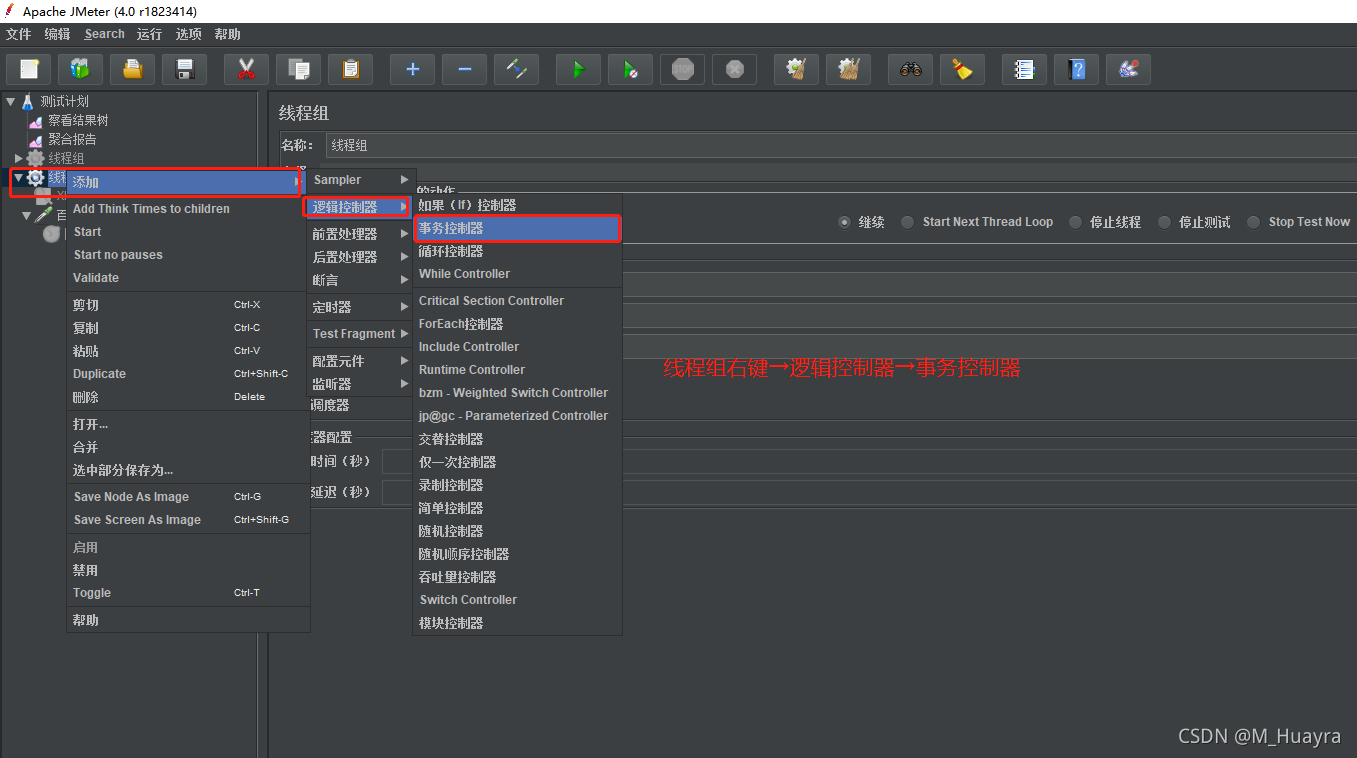This screenshot has height=758, width=1357.
Task: Open the 文件 menu
Action: pos(18,34)
